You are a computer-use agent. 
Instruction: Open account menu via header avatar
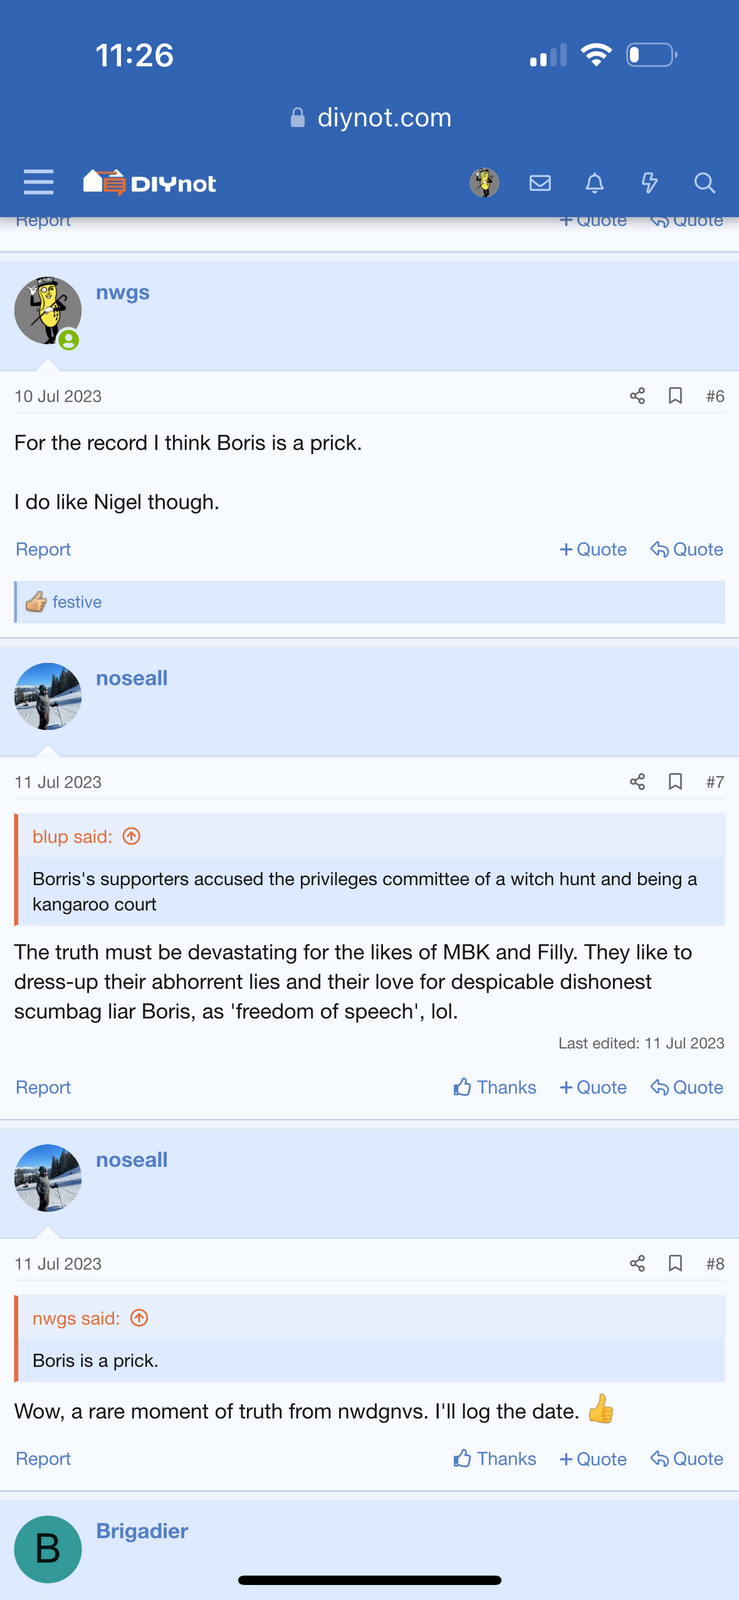(485, 182)
